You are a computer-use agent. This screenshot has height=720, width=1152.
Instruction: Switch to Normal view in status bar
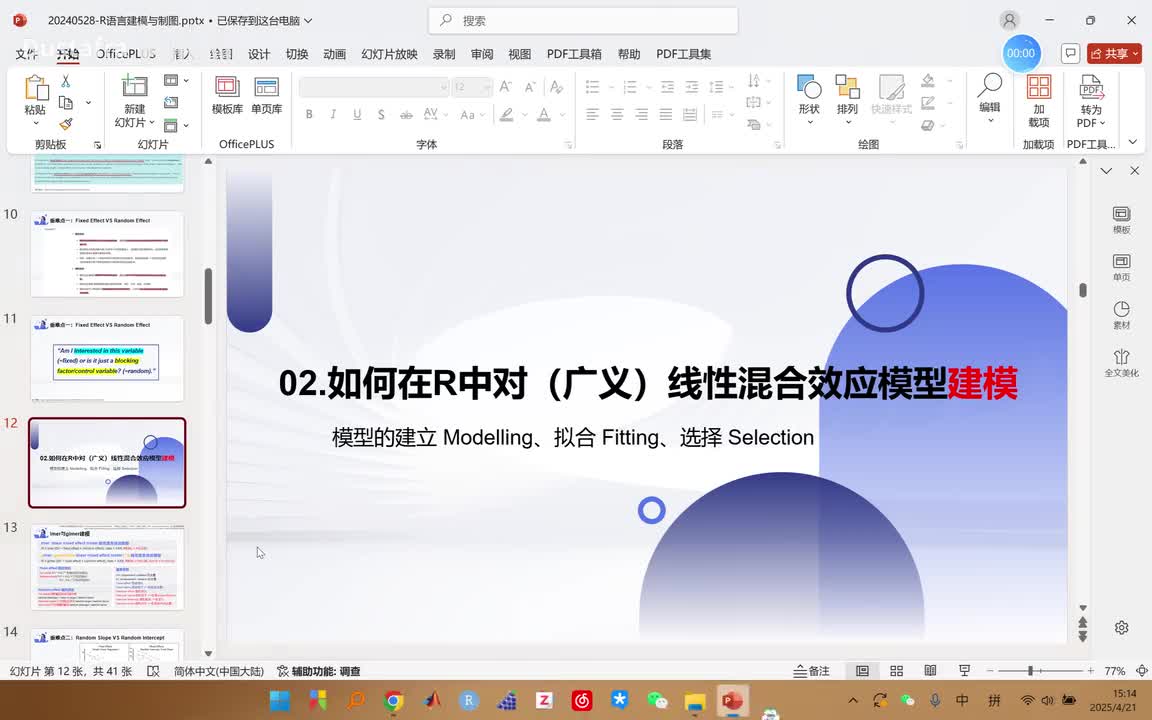(863, 671)
